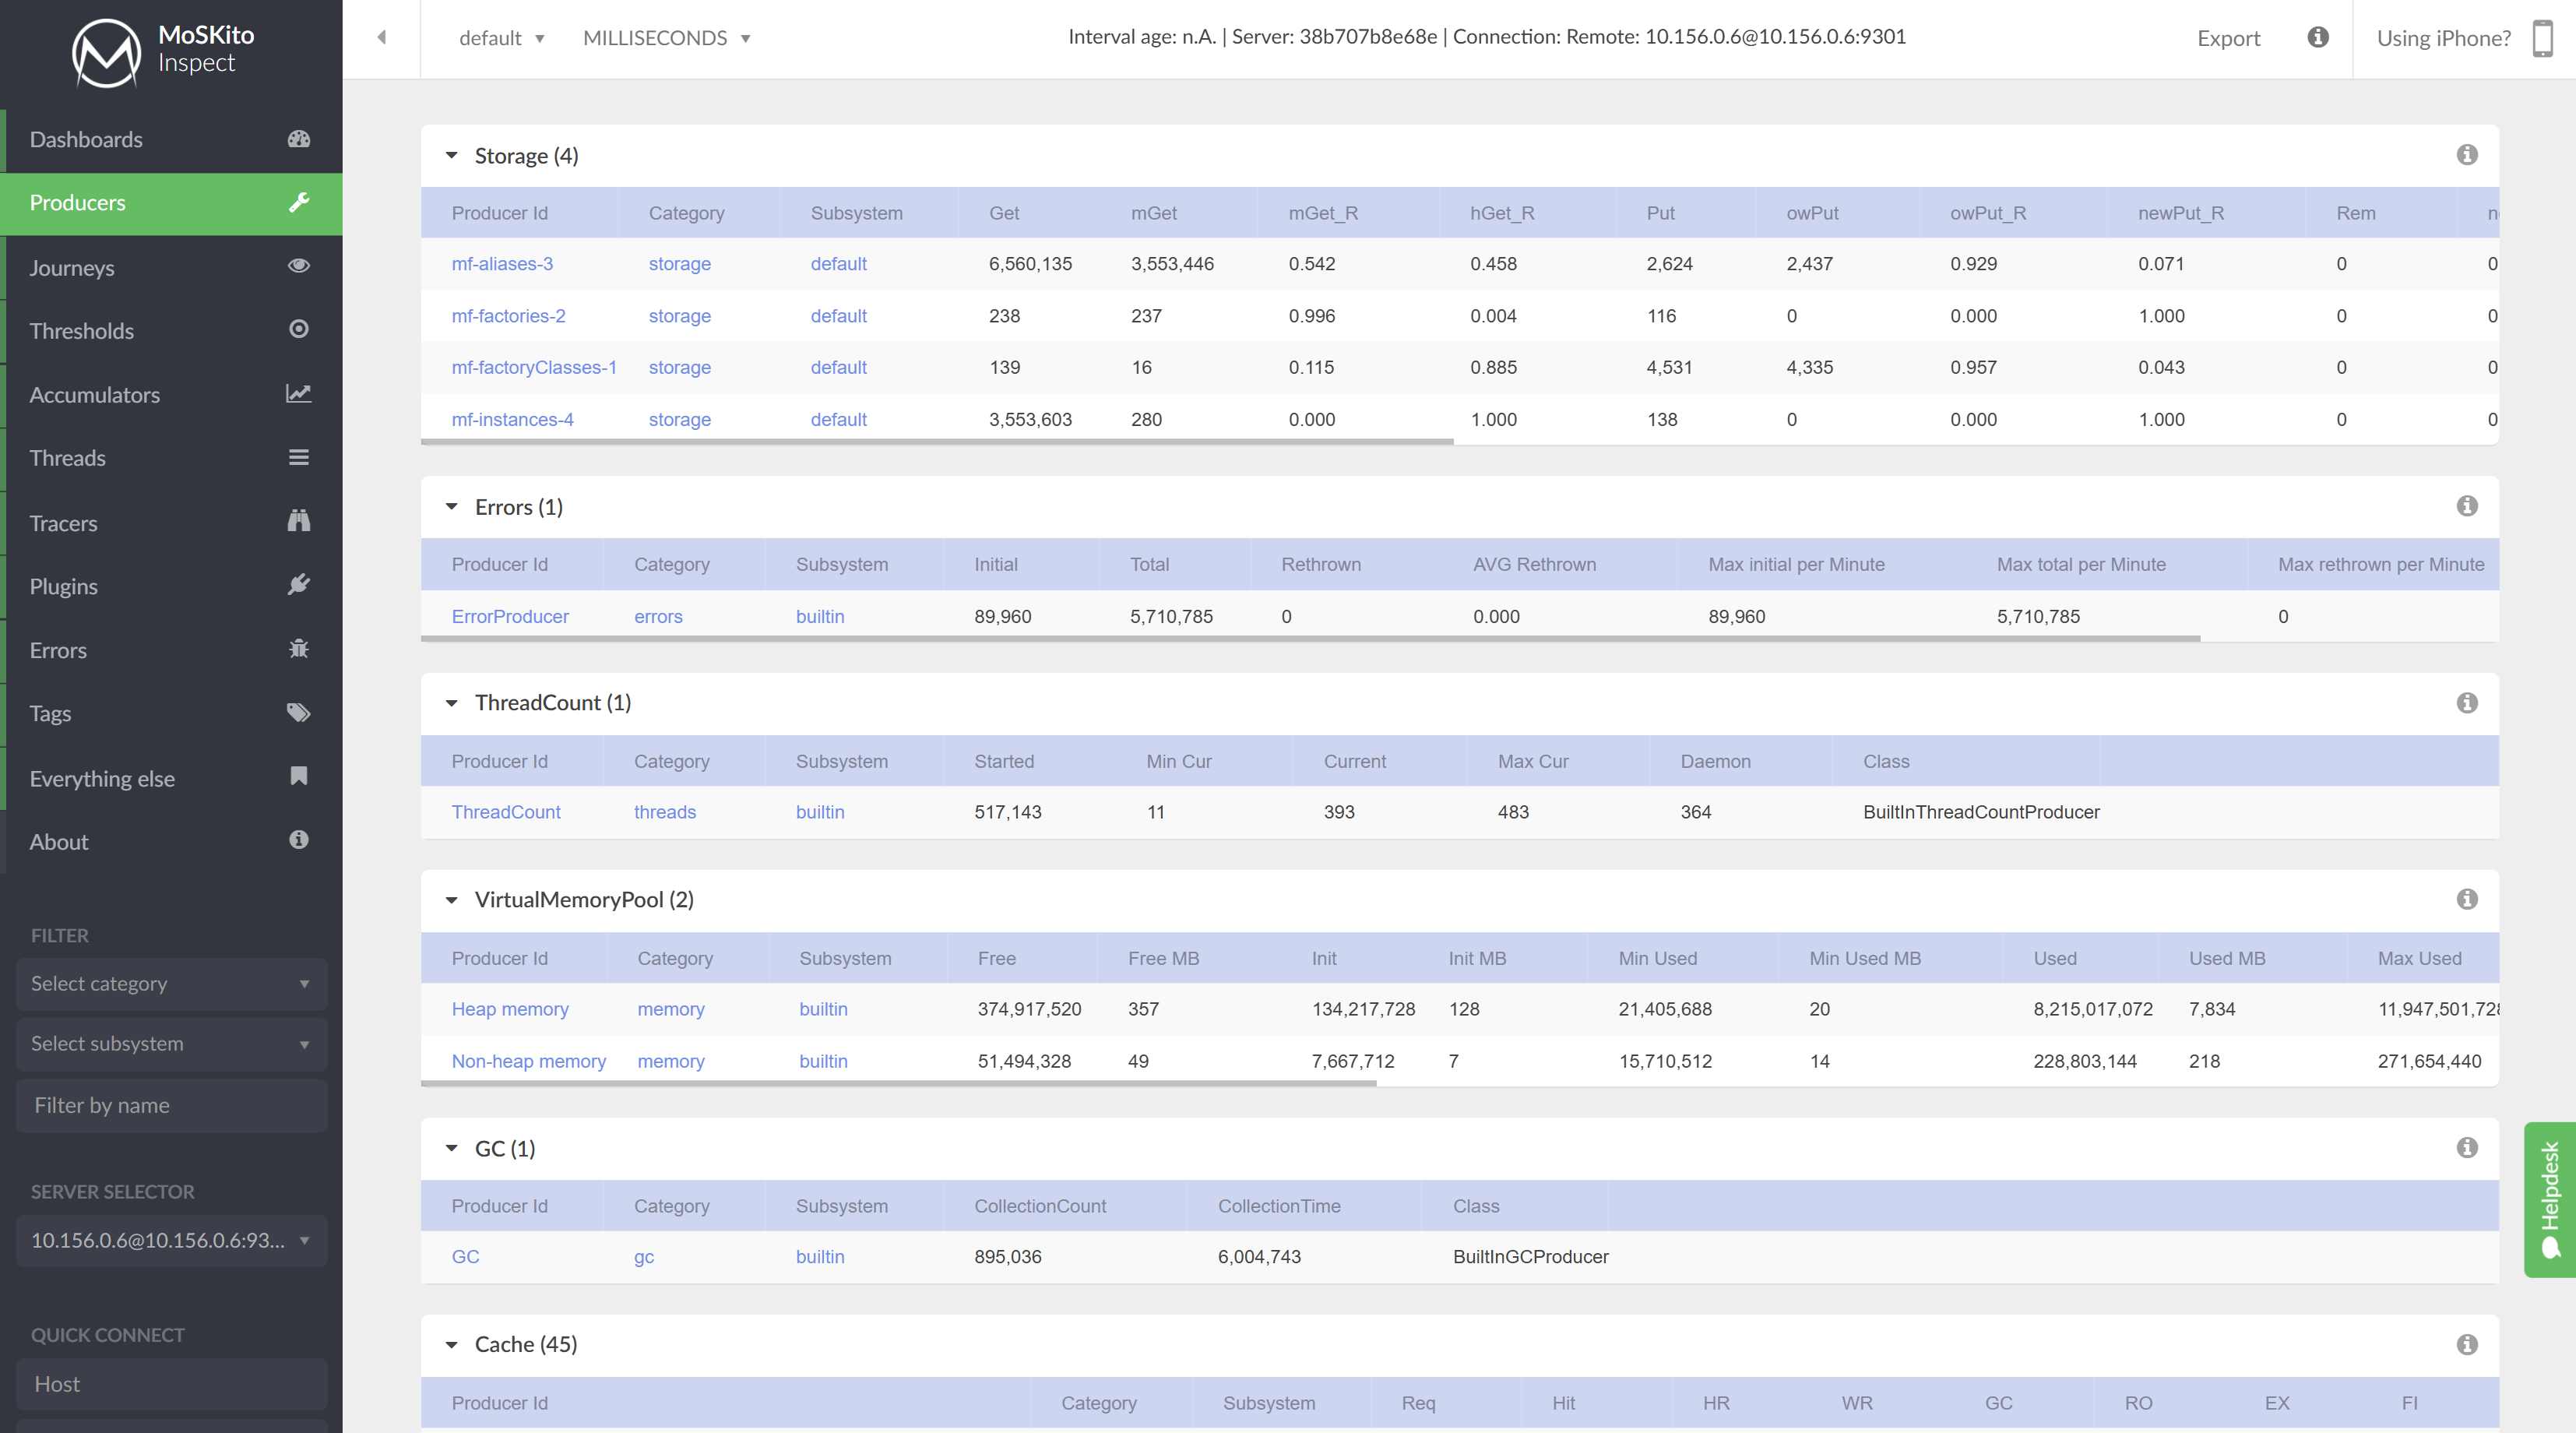Click the Export button

point(2228,38)
